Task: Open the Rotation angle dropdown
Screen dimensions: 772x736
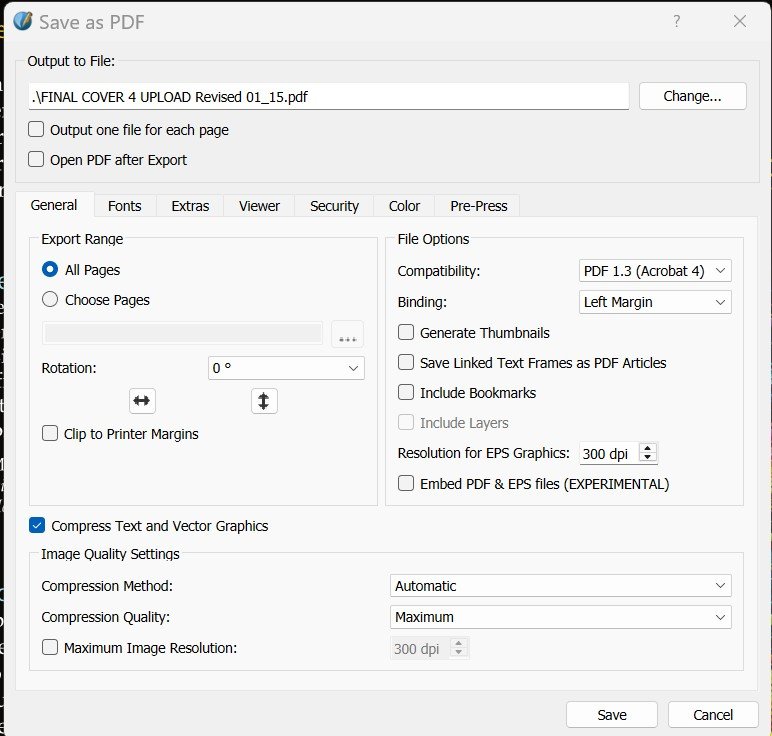Action: coord(286,368)
